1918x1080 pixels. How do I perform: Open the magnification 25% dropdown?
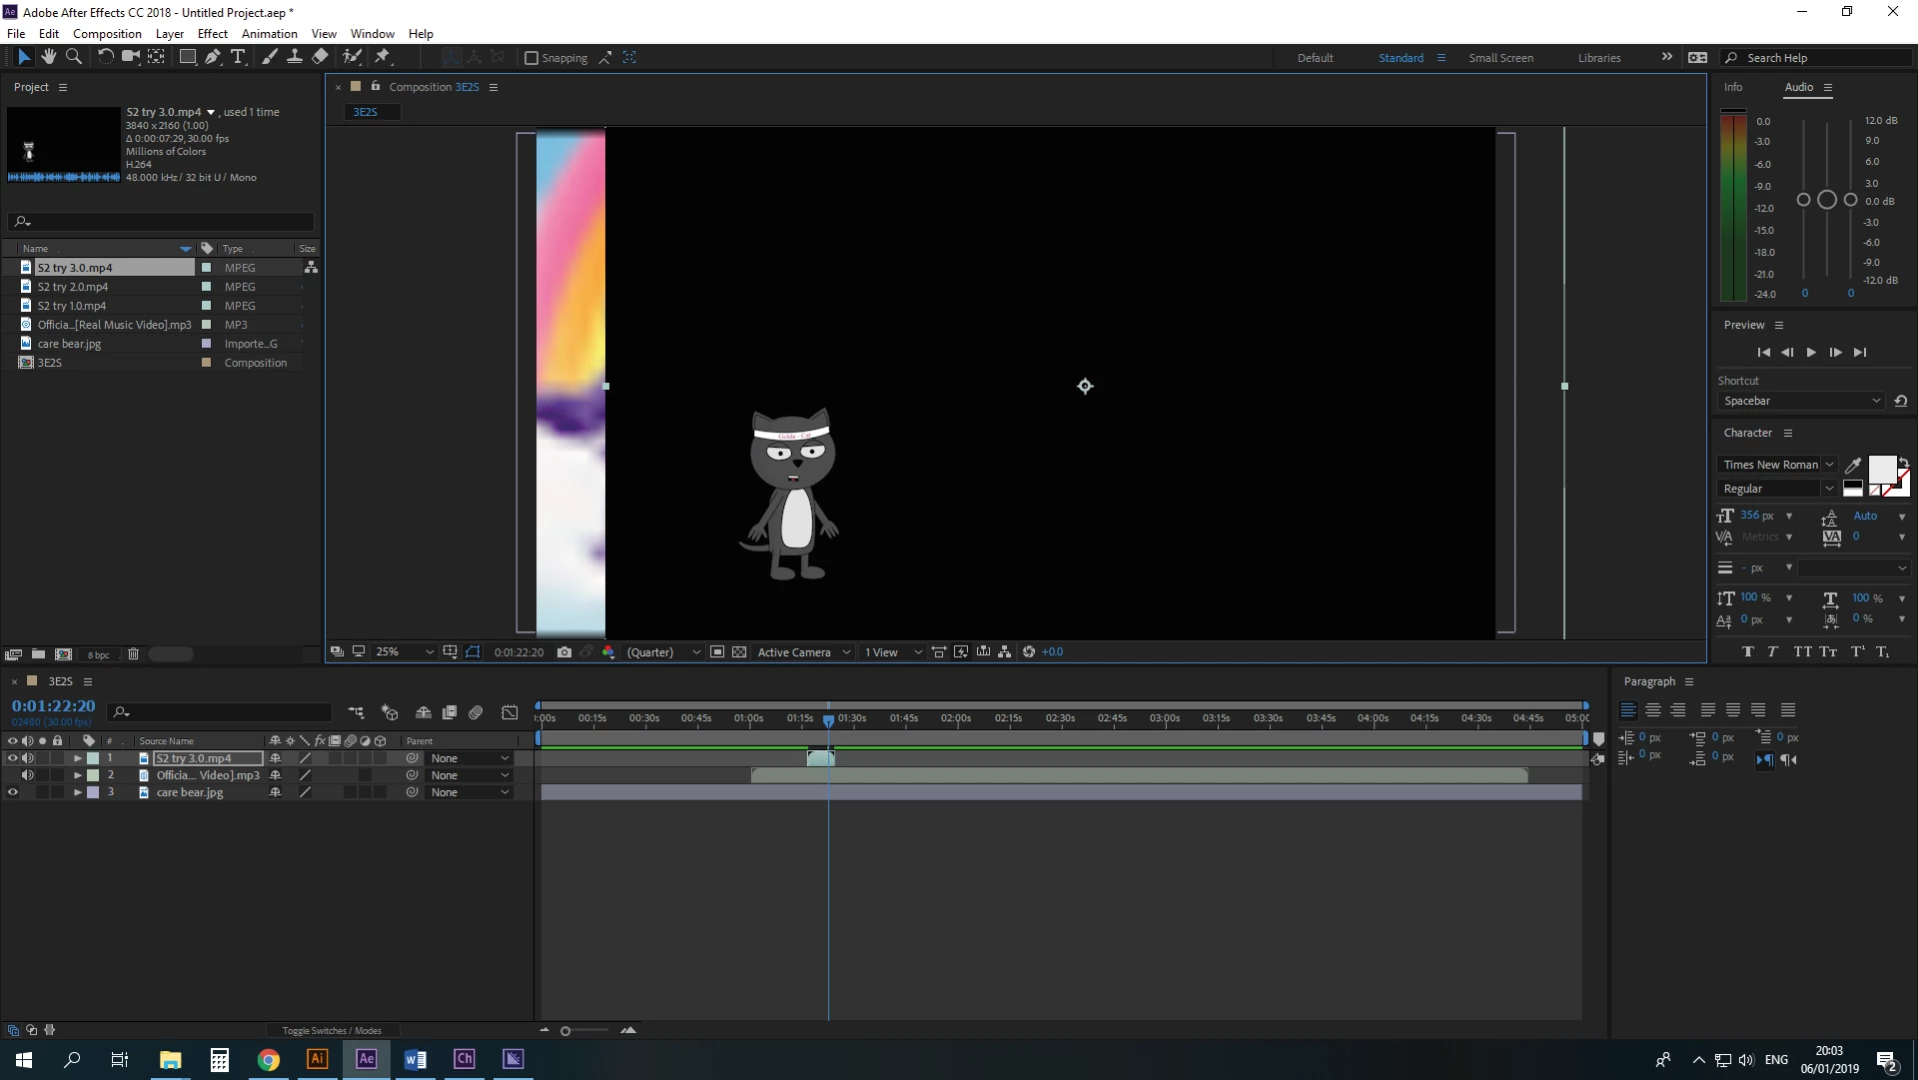pos(404,652)
